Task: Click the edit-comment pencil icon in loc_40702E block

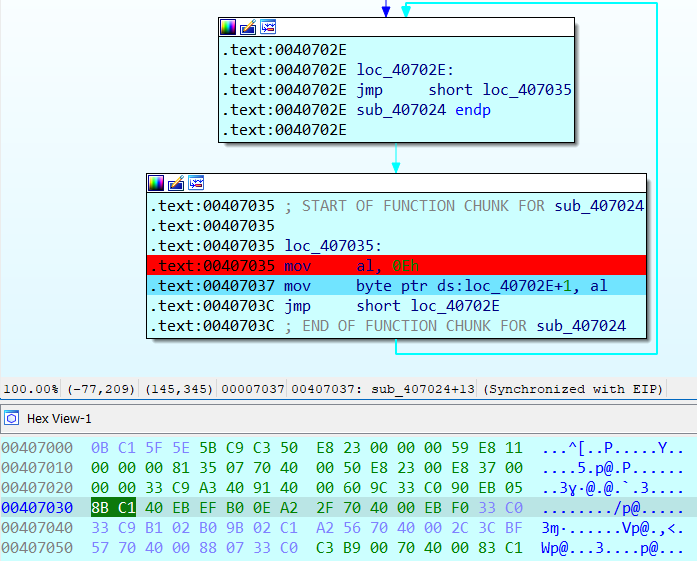Action: [248, 27]
